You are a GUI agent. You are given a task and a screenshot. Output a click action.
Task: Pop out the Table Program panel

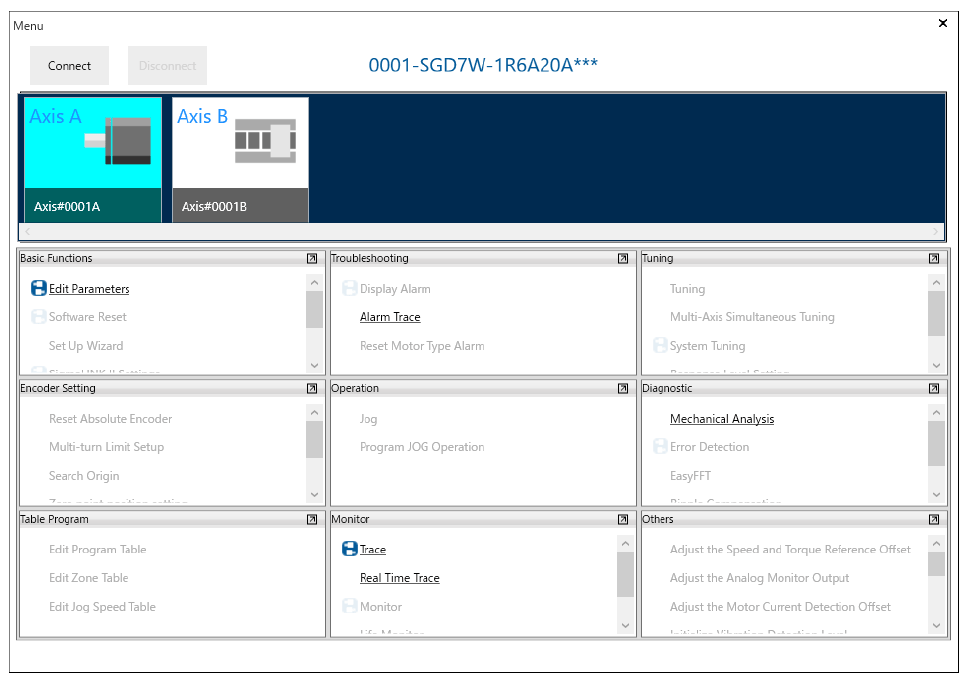(x=312, y=519)
